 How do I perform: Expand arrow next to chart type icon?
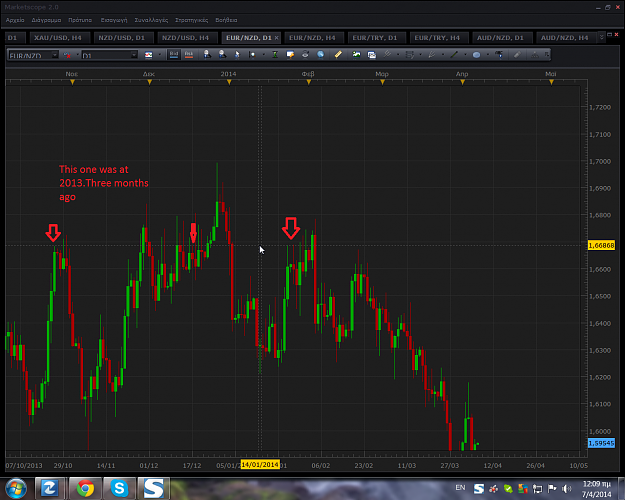[x=159, y=54]
